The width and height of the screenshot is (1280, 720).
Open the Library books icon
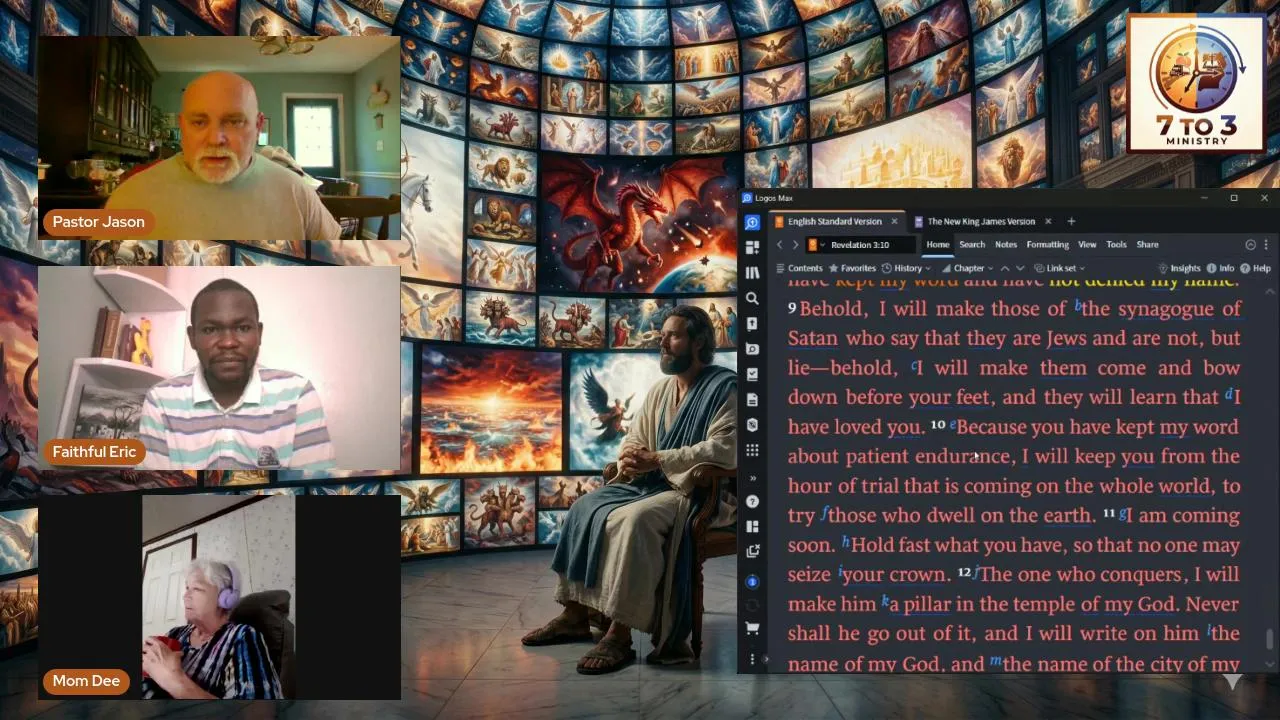point(752,272)
